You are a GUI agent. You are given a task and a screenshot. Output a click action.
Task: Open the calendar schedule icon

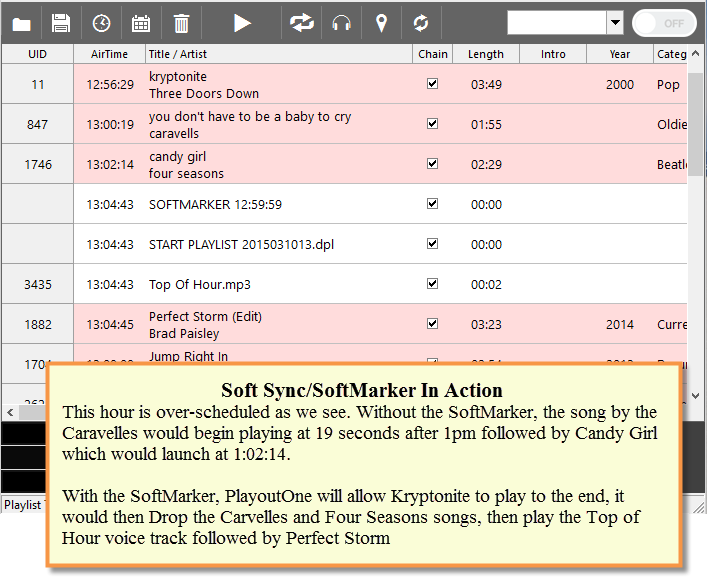[141, 23]
